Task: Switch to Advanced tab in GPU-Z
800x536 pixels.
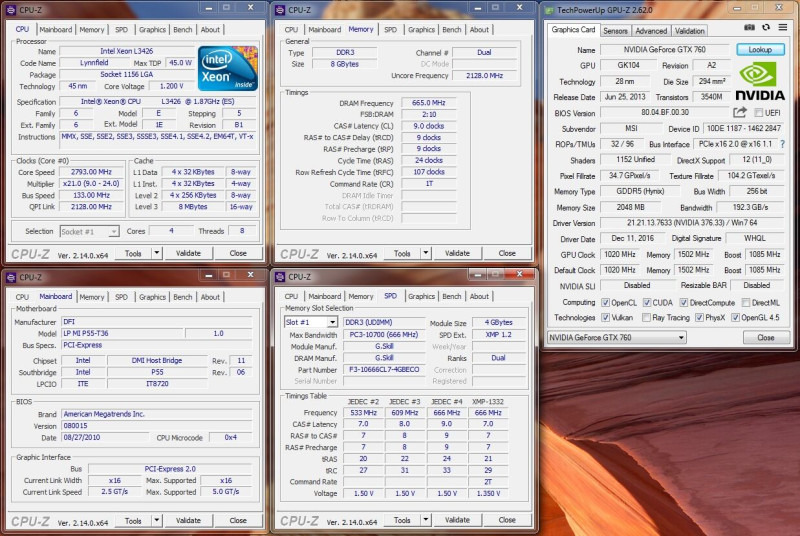Action: pos(651,31)
